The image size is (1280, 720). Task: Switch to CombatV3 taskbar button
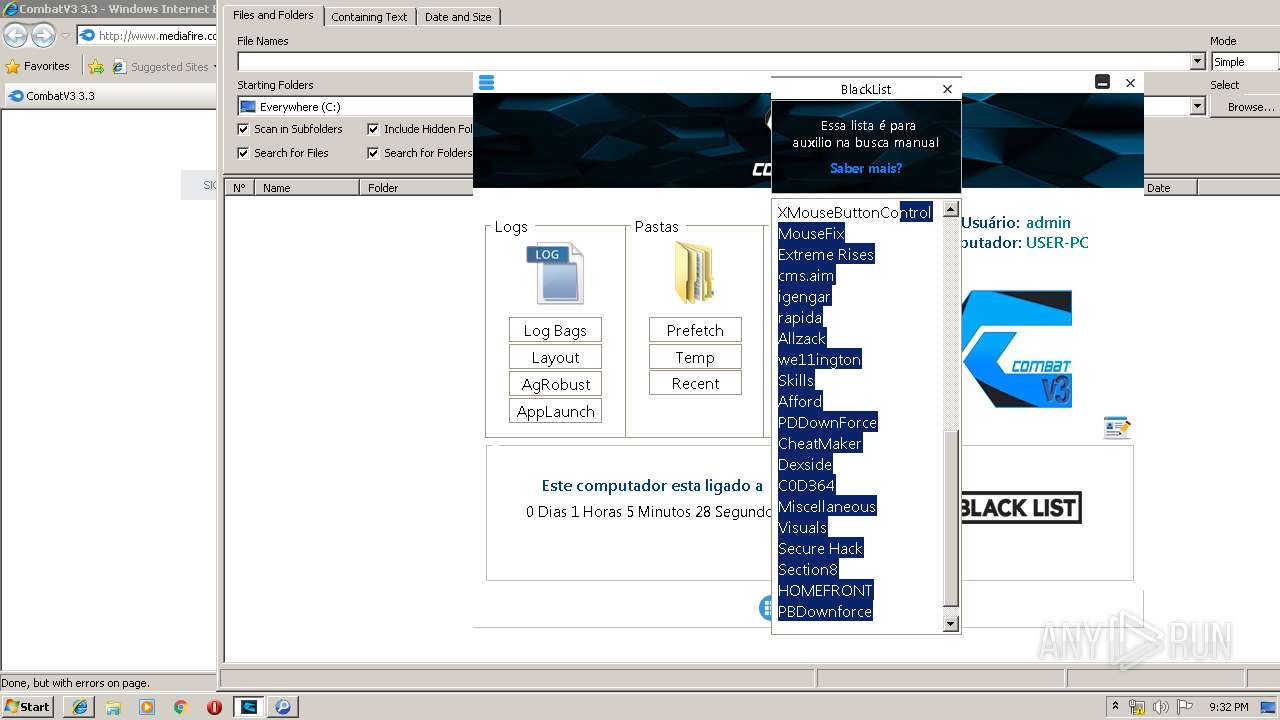click(x=248, y=707)
